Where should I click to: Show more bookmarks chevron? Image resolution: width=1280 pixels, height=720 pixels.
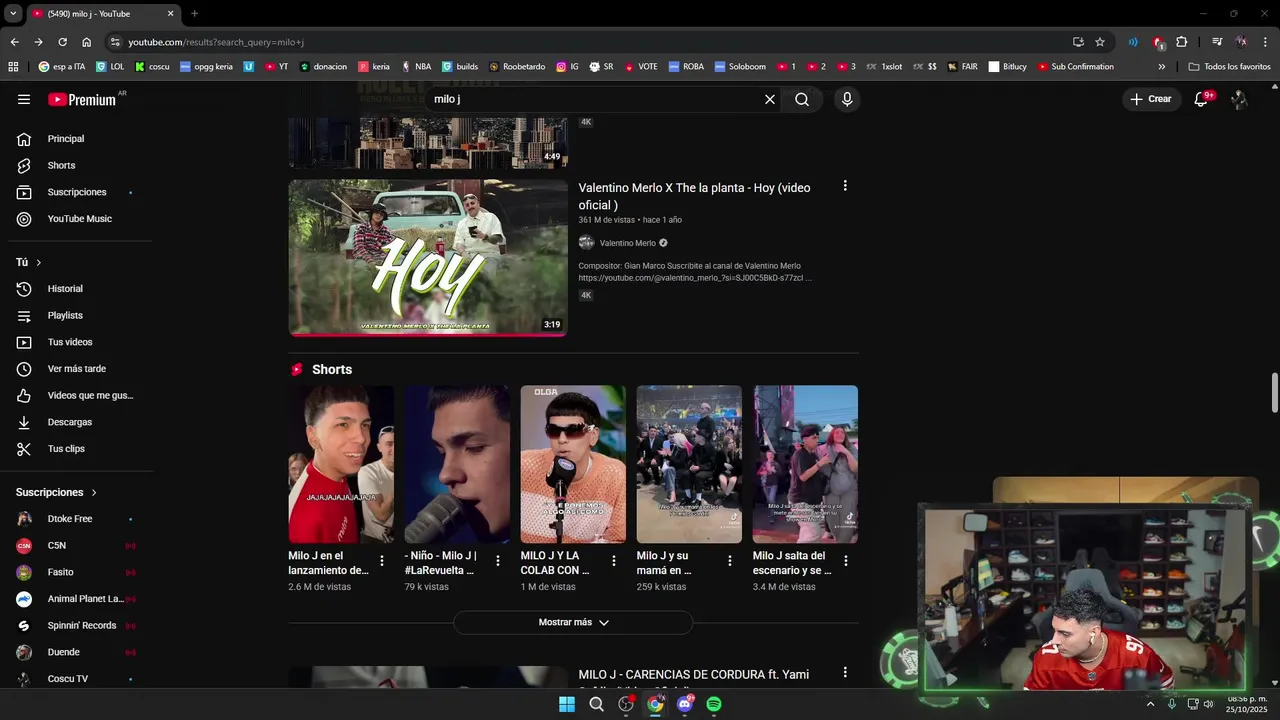point(1161,67)
